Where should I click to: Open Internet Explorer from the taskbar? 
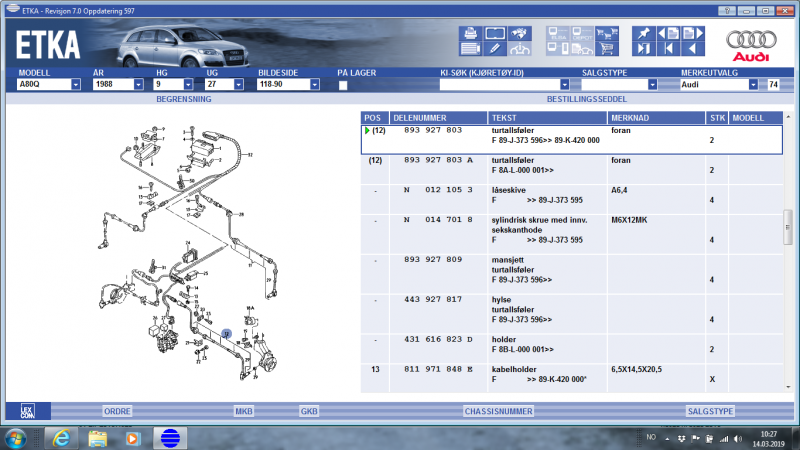(60, 437)
